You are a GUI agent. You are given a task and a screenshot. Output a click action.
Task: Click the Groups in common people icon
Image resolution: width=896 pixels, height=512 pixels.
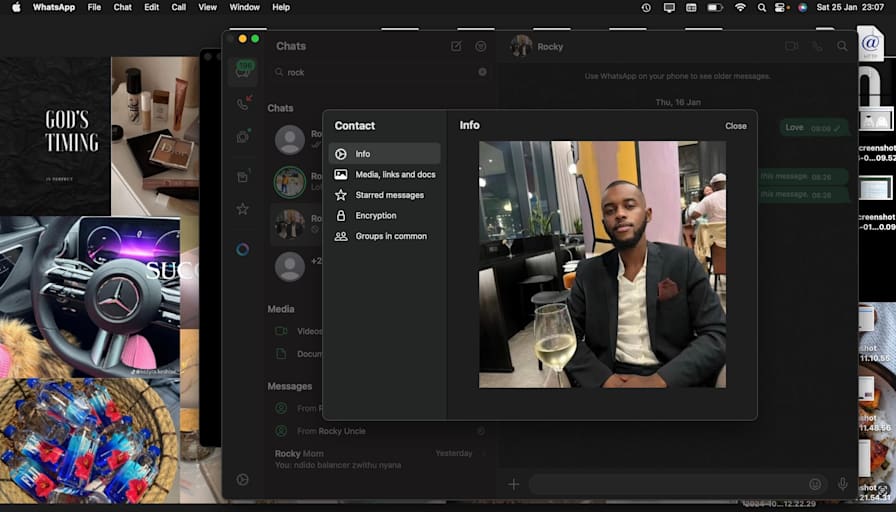[341, 236]
